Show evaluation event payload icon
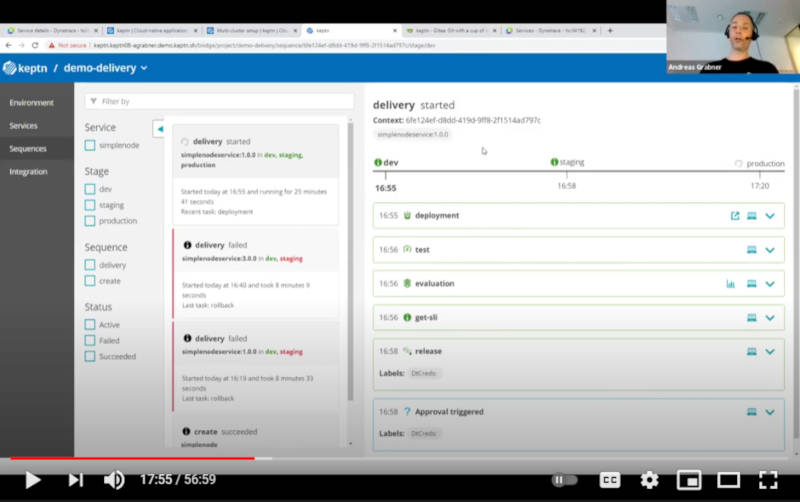Image resolution: width=800 pixels, height=502 pixels. (752, 284)
